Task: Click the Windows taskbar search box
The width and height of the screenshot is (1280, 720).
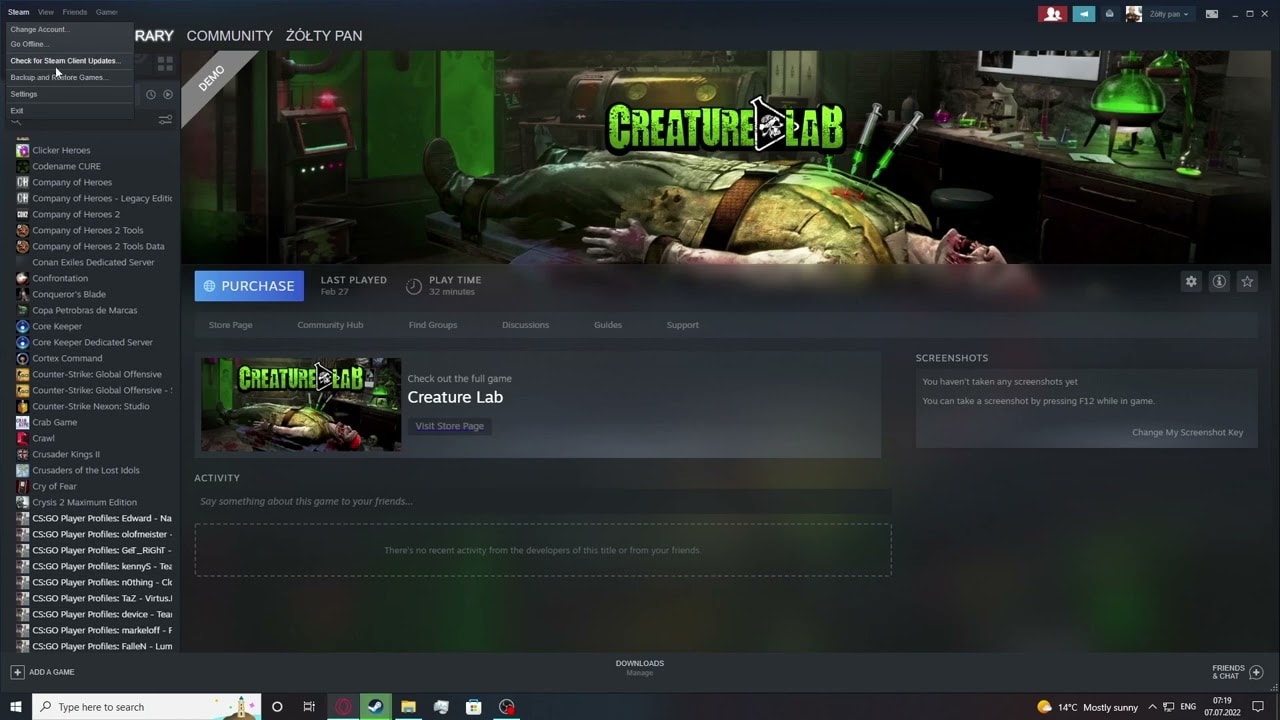Action: click(147, 707)
